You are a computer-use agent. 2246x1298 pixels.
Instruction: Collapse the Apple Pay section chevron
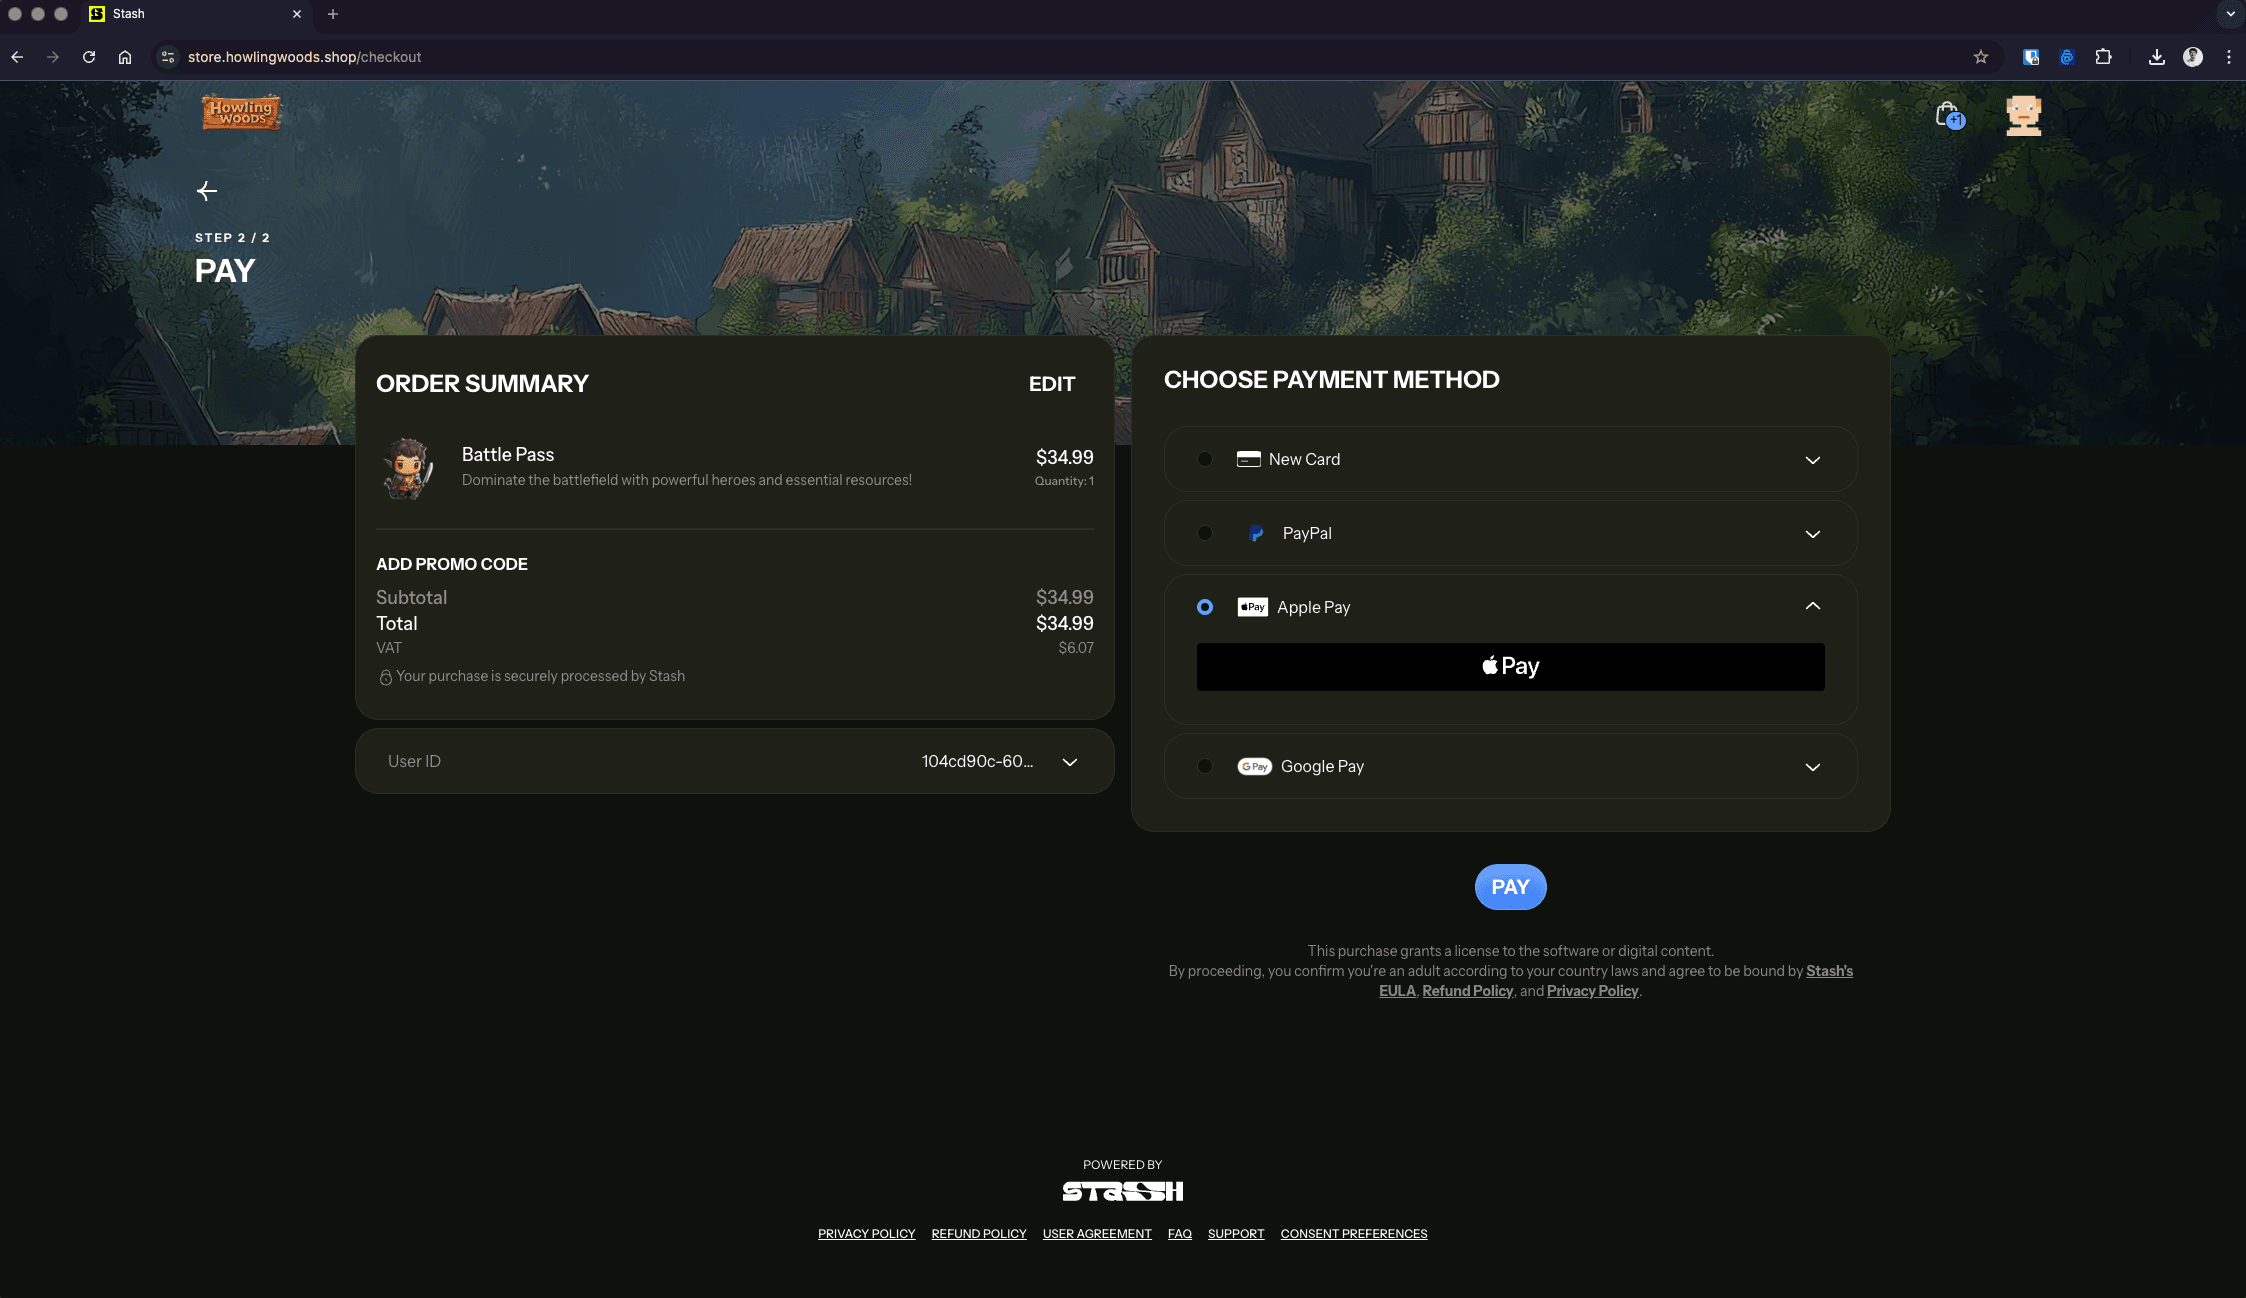tap(1812, 606)
